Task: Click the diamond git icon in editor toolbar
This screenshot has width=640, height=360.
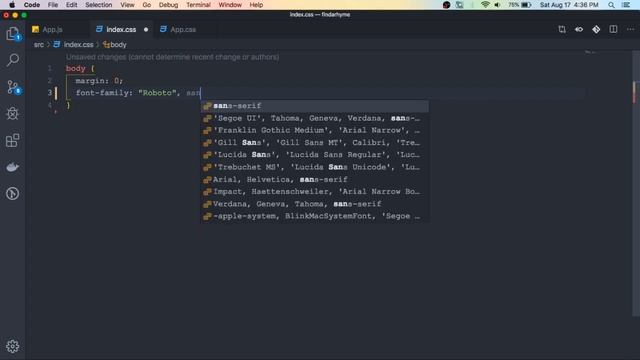Action: [596, 29]
